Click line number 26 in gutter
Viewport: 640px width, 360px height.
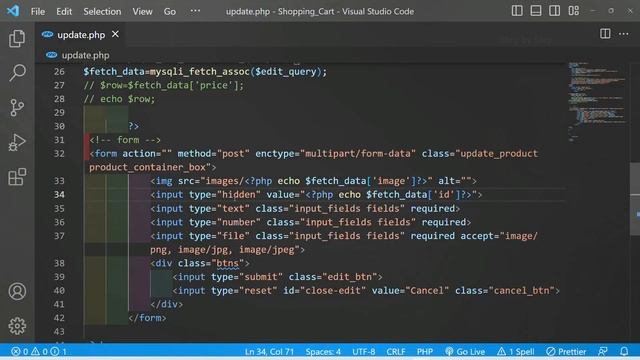[x=59, y=71]
